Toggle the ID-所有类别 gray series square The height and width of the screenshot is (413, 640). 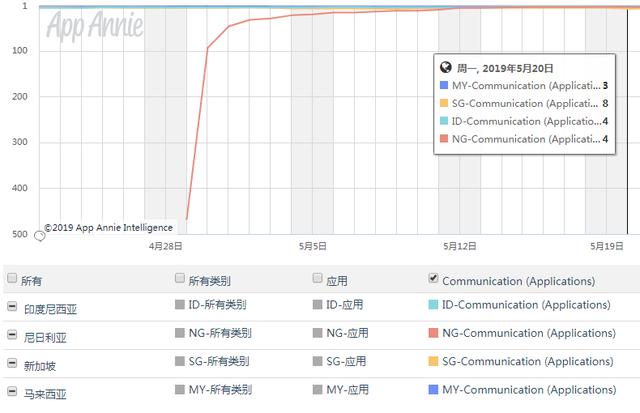coord(180,305)
